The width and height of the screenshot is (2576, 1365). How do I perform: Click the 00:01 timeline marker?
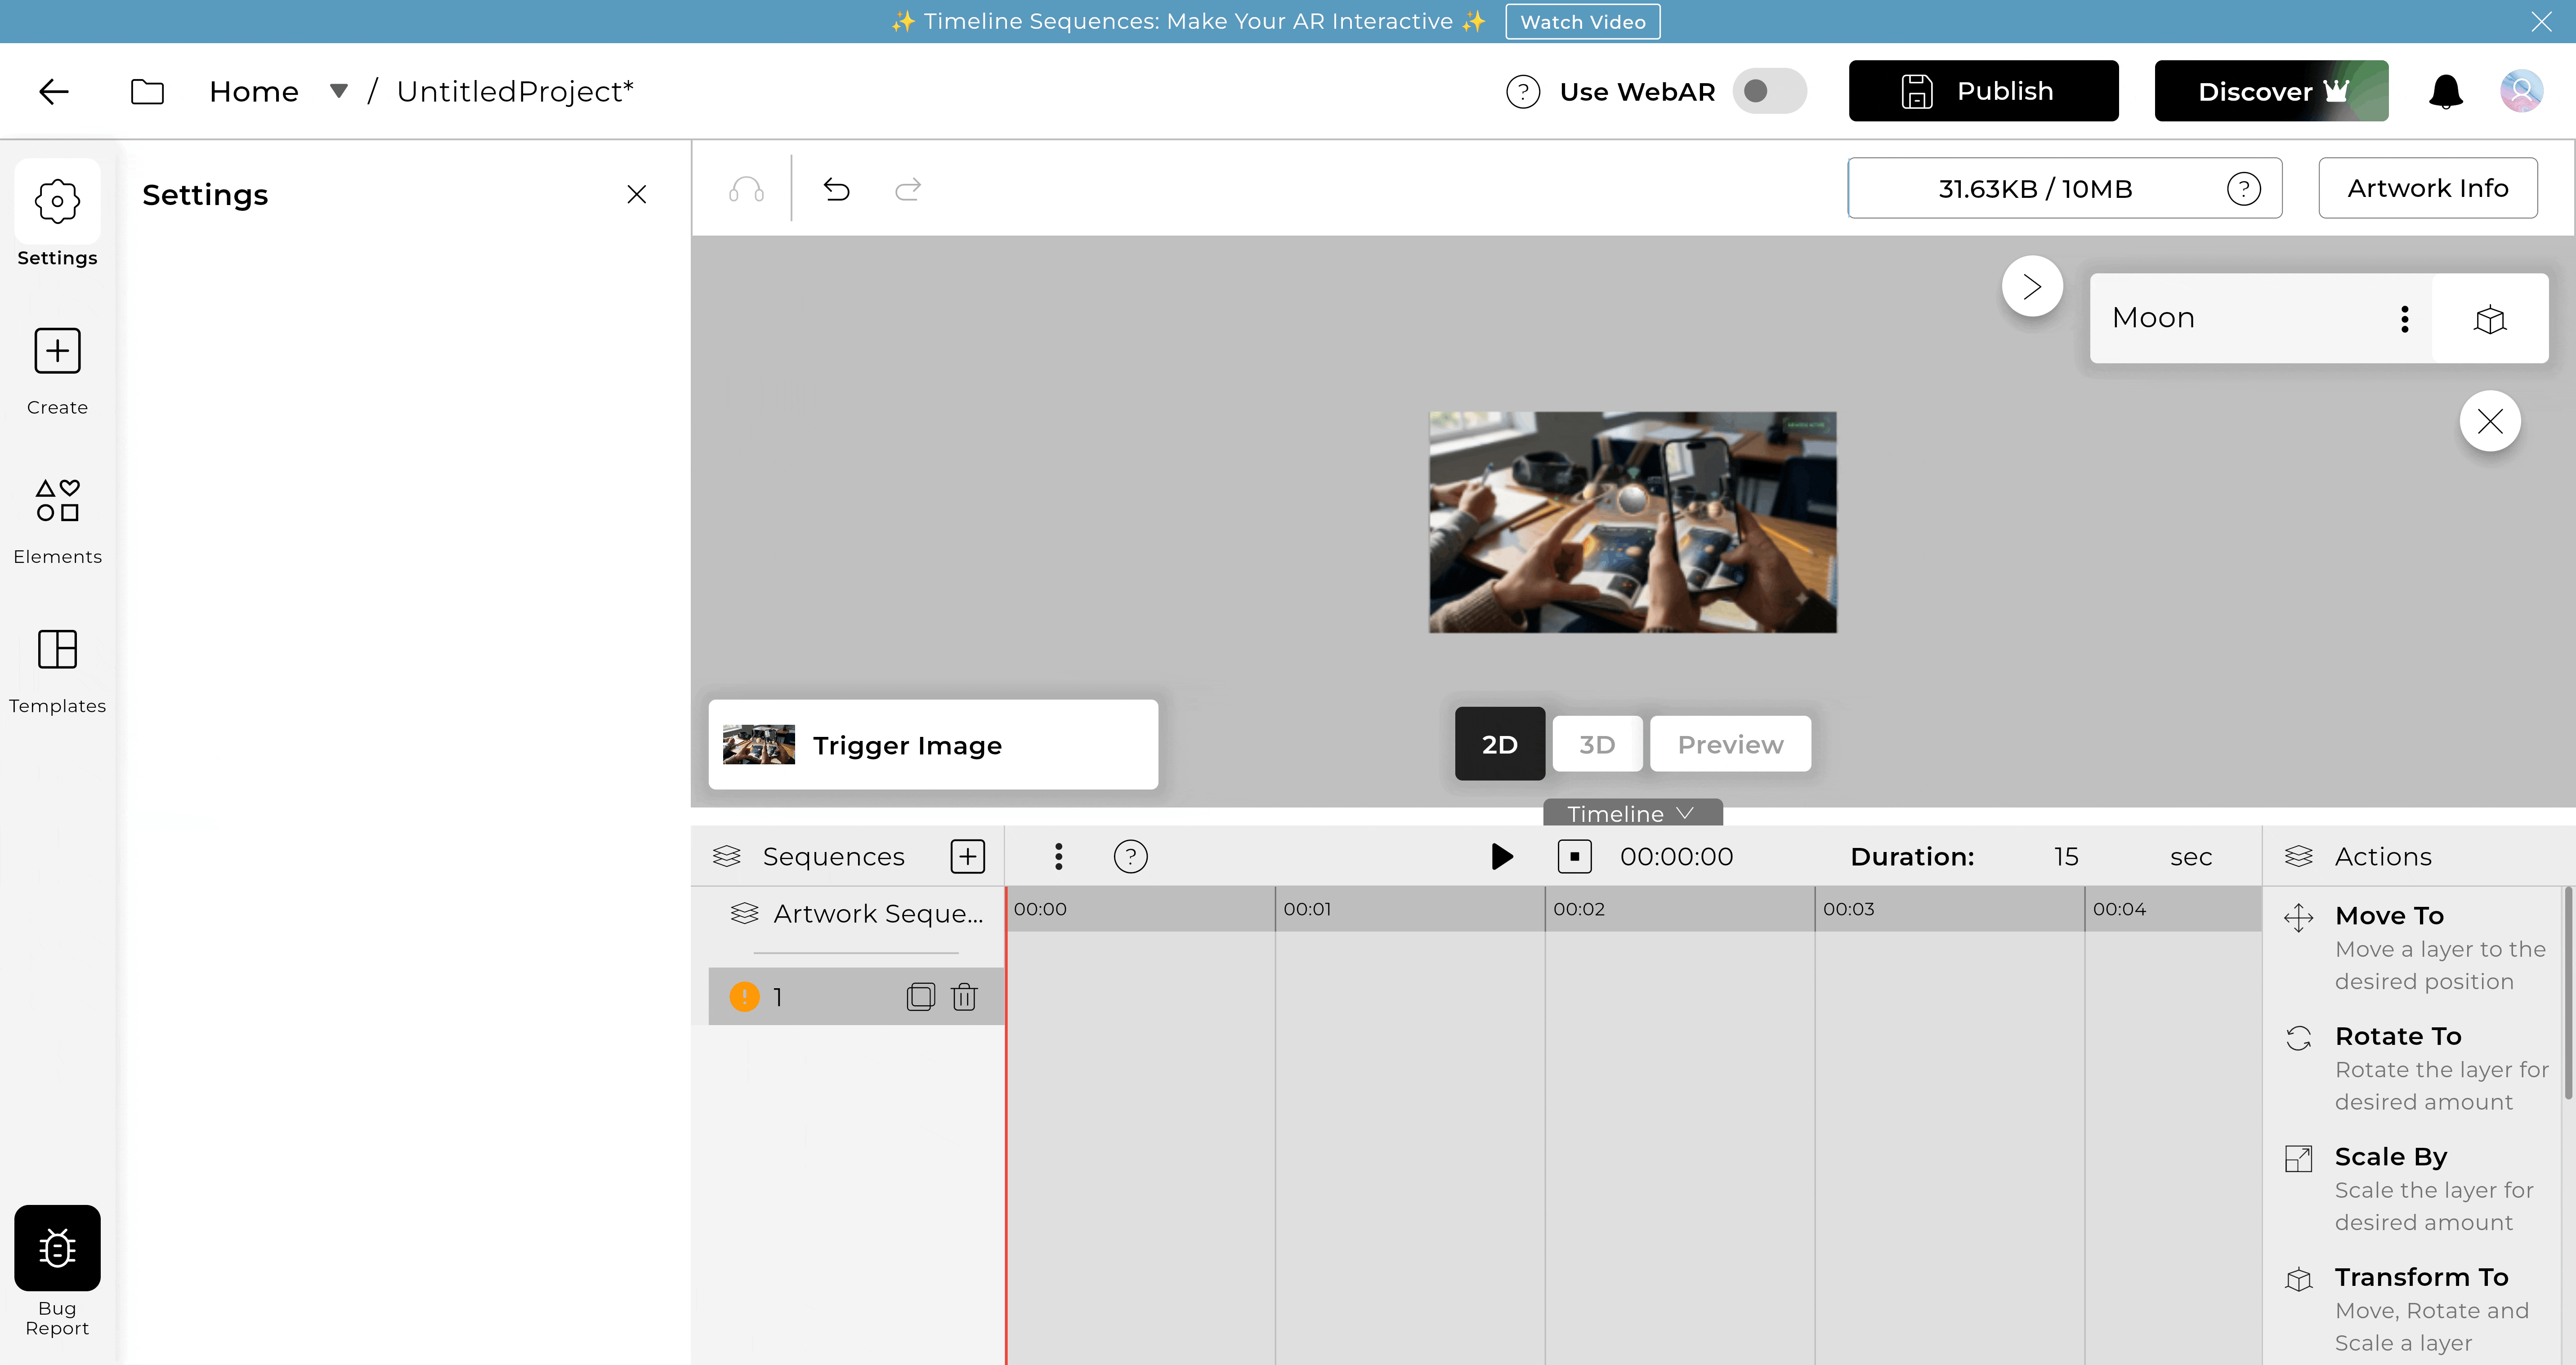coord(1307,909)
